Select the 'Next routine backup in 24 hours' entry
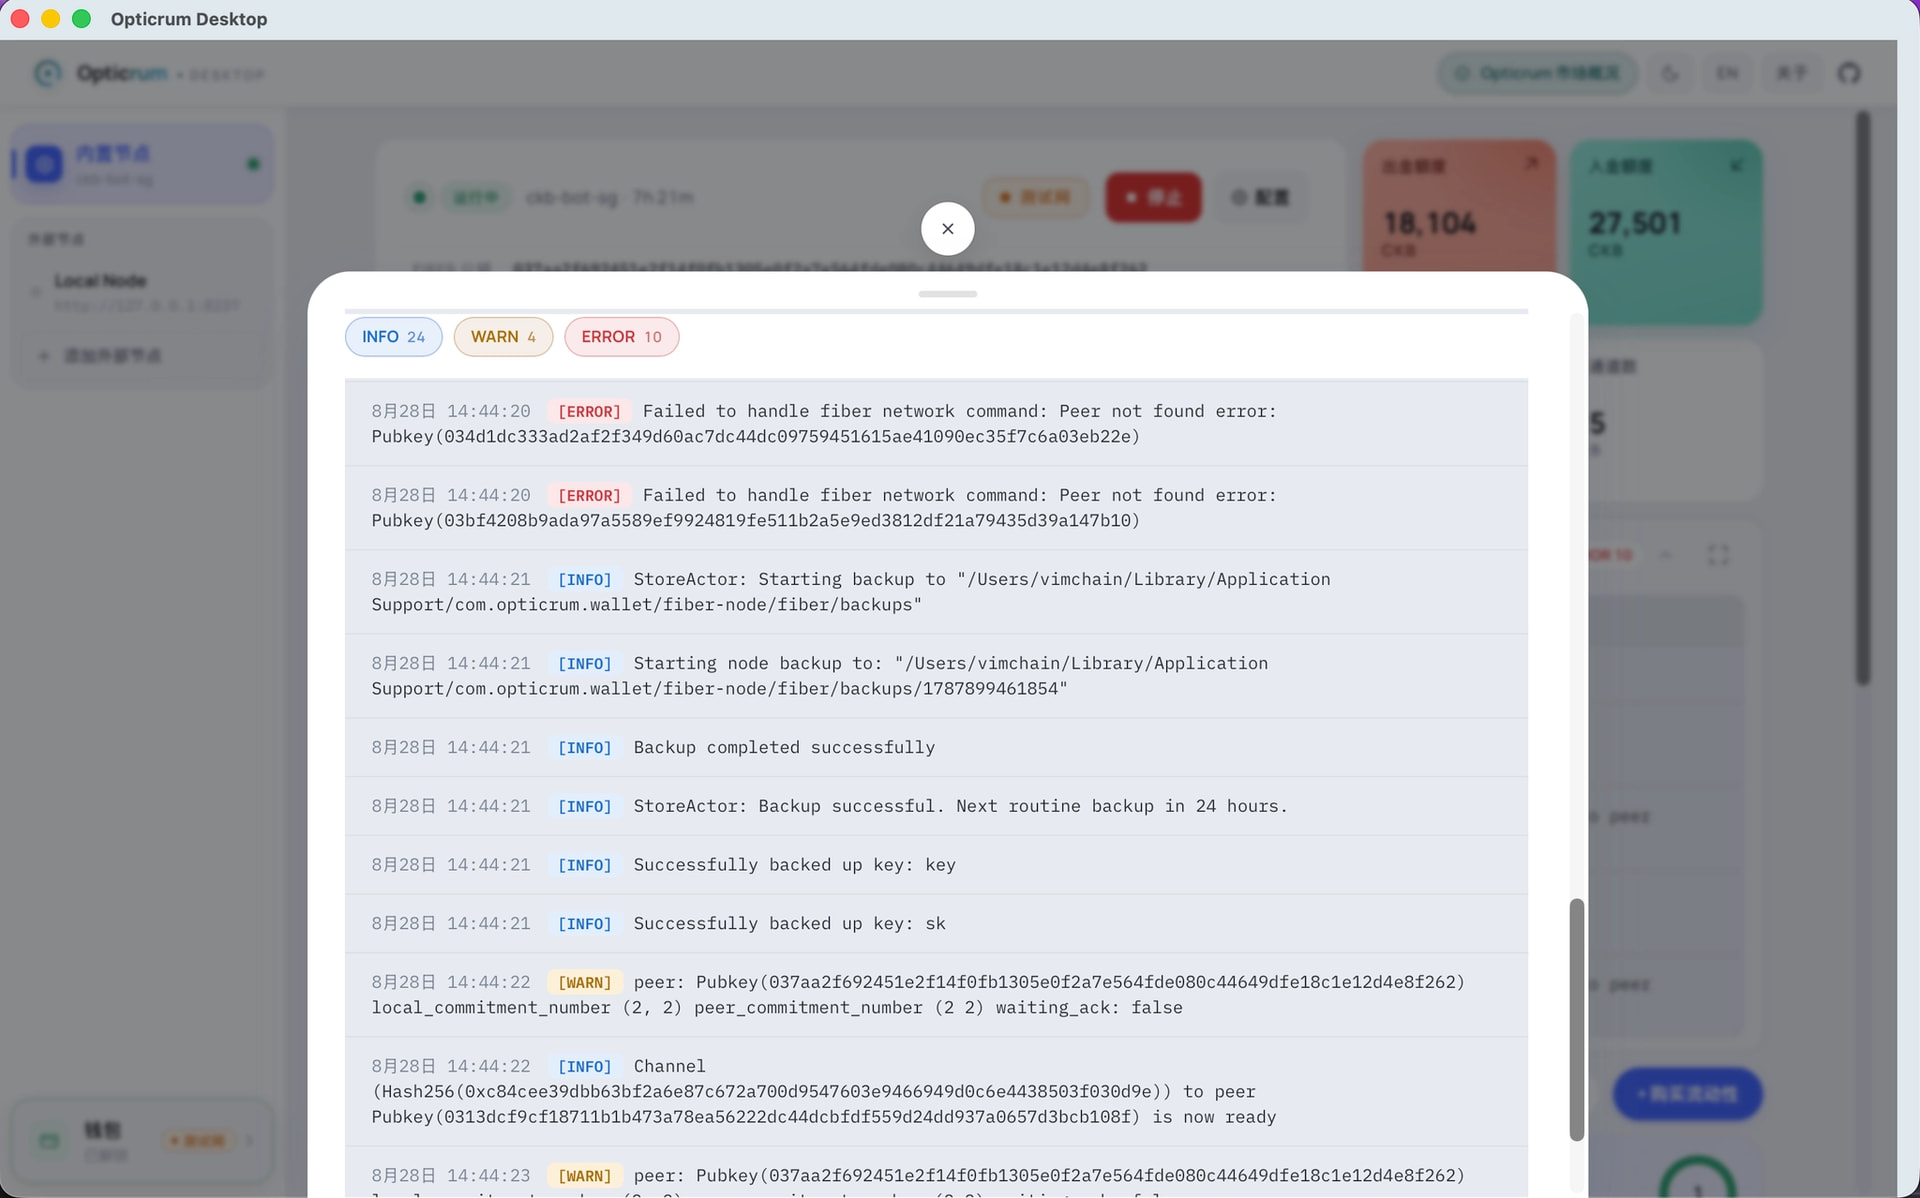 (936, 806)
